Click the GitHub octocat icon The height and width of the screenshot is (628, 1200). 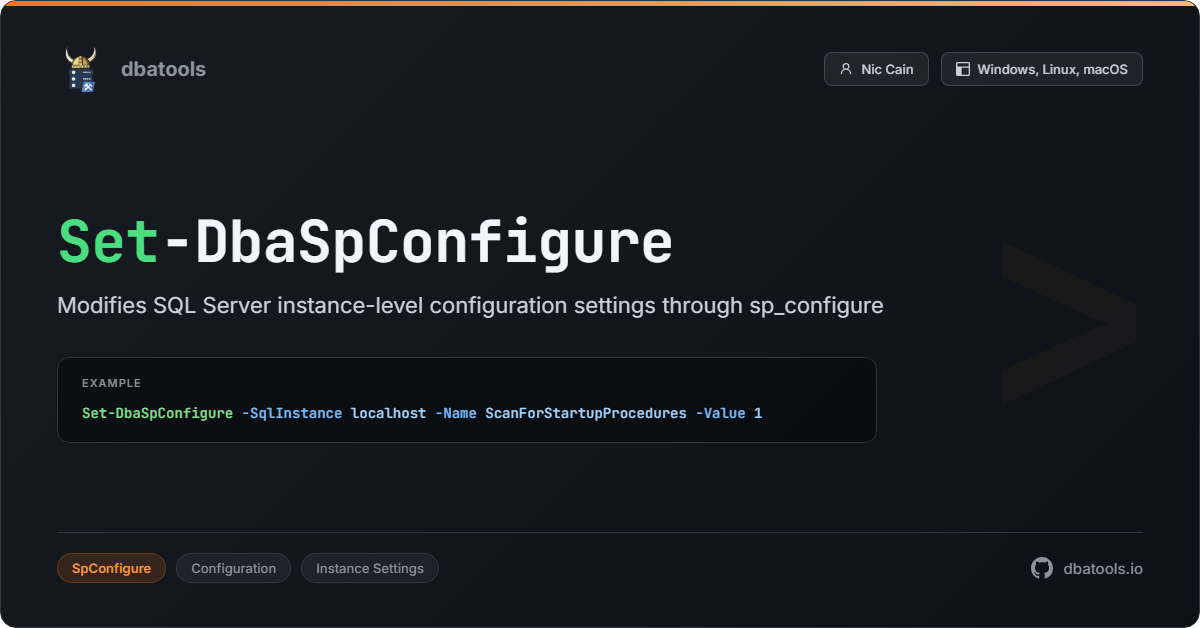tap(1042, 568)
